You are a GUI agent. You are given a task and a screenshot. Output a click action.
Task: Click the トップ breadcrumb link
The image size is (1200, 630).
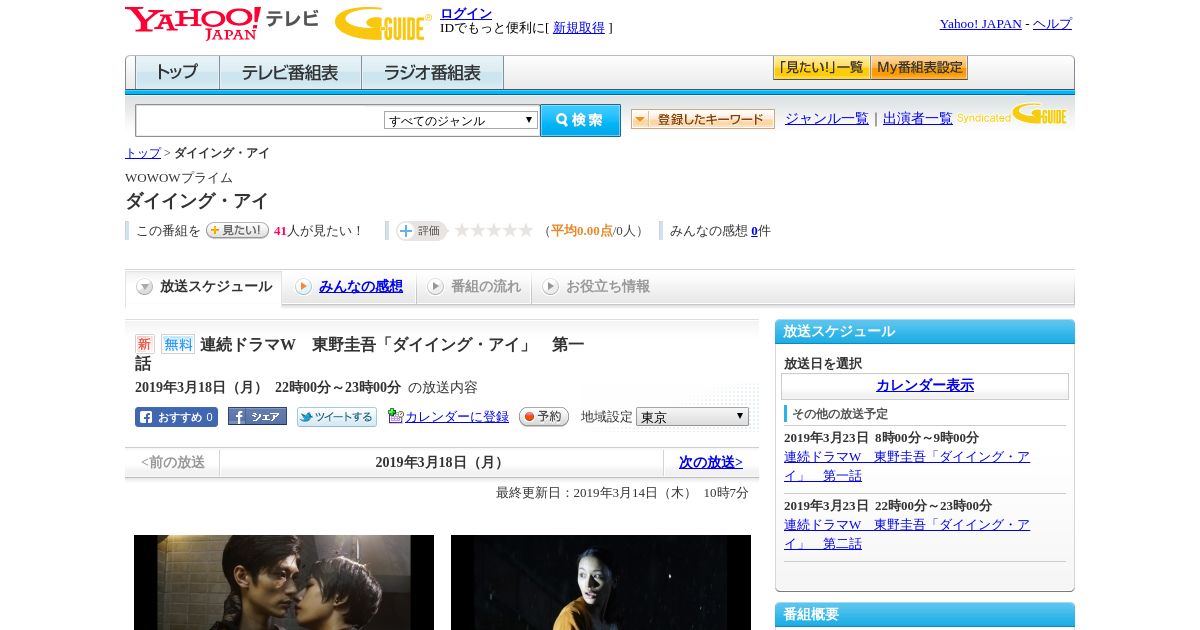point(143,153)
